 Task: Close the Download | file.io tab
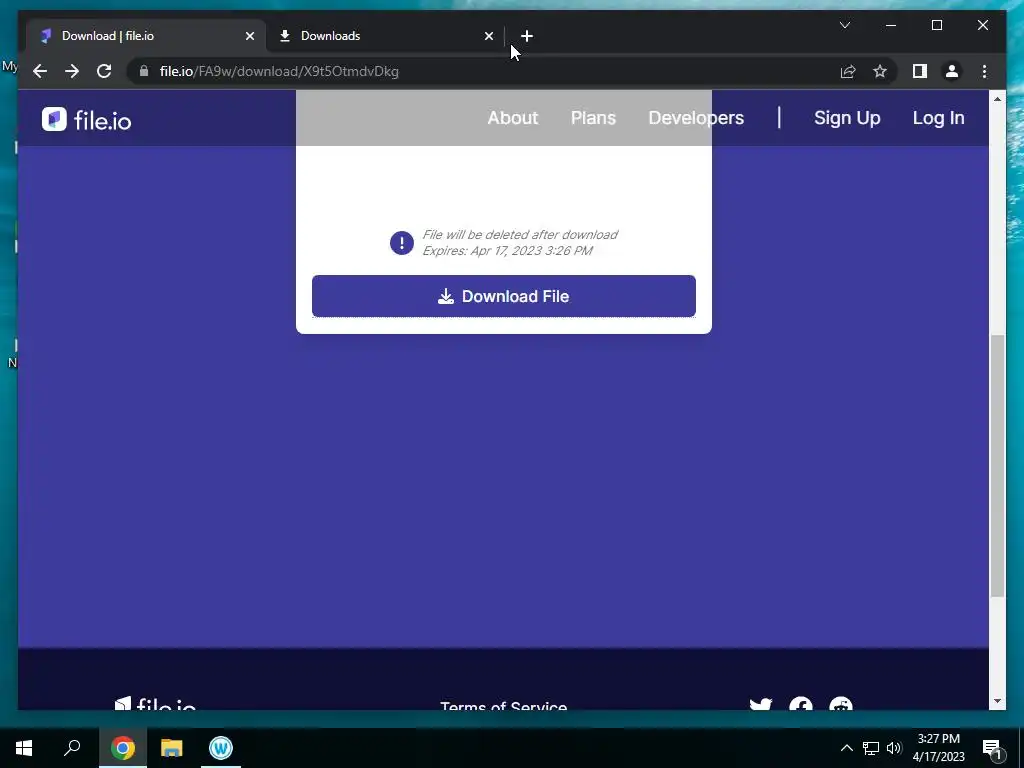tap(249, 36)
